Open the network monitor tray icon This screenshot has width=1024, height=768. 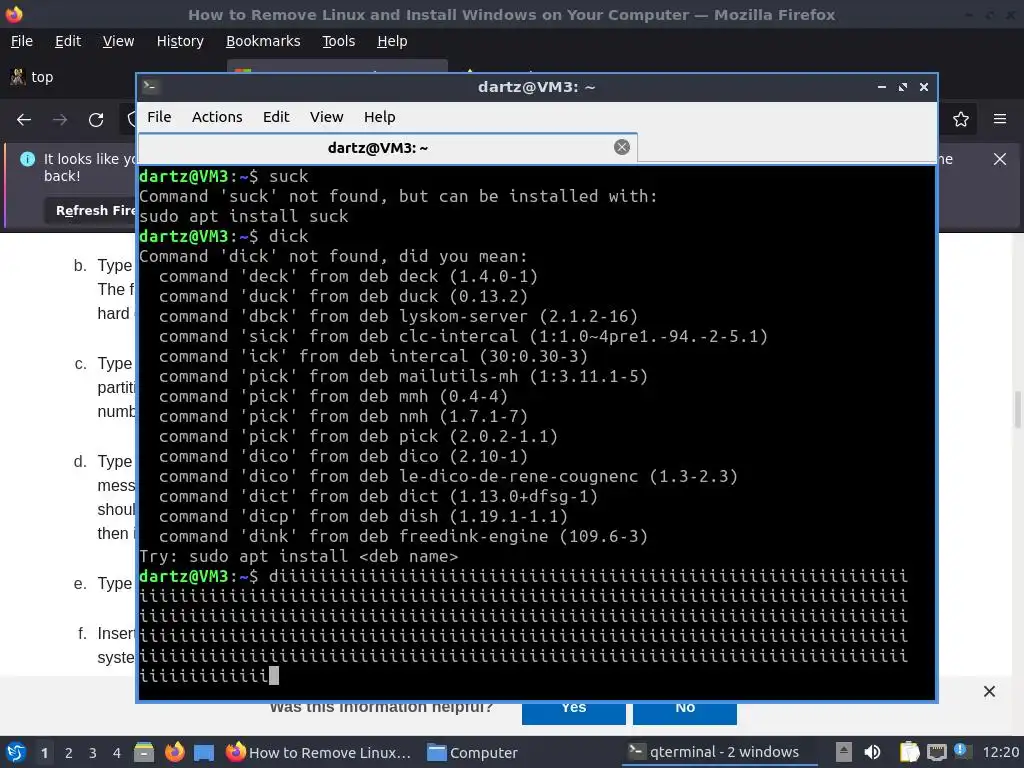[x=936, y=752]
